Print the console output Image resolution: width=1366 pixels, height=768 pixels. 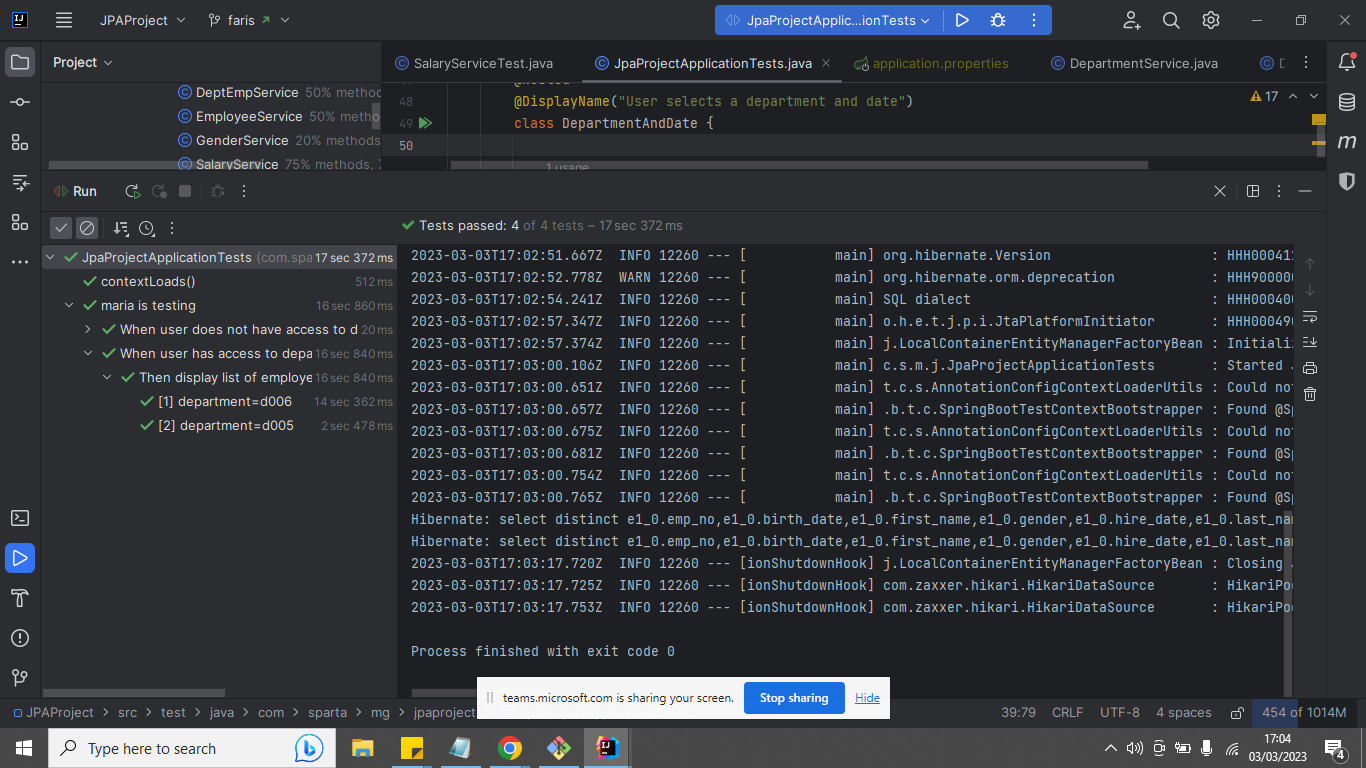(1311, 367)
